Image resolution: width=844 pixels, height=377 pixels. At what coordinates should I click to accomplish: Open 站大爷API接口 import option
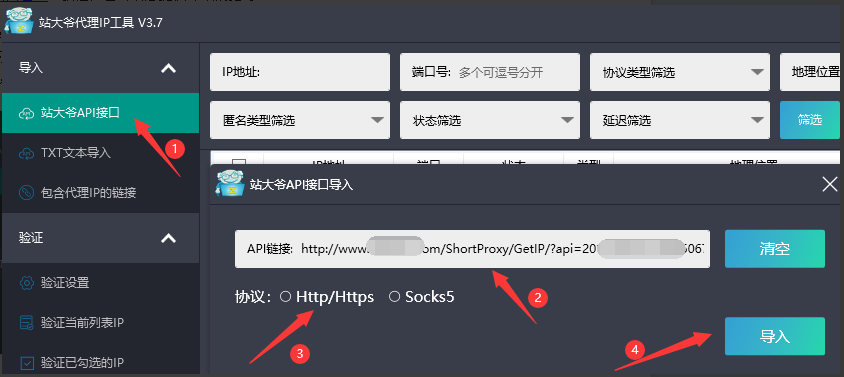click(x=100, y=113)
